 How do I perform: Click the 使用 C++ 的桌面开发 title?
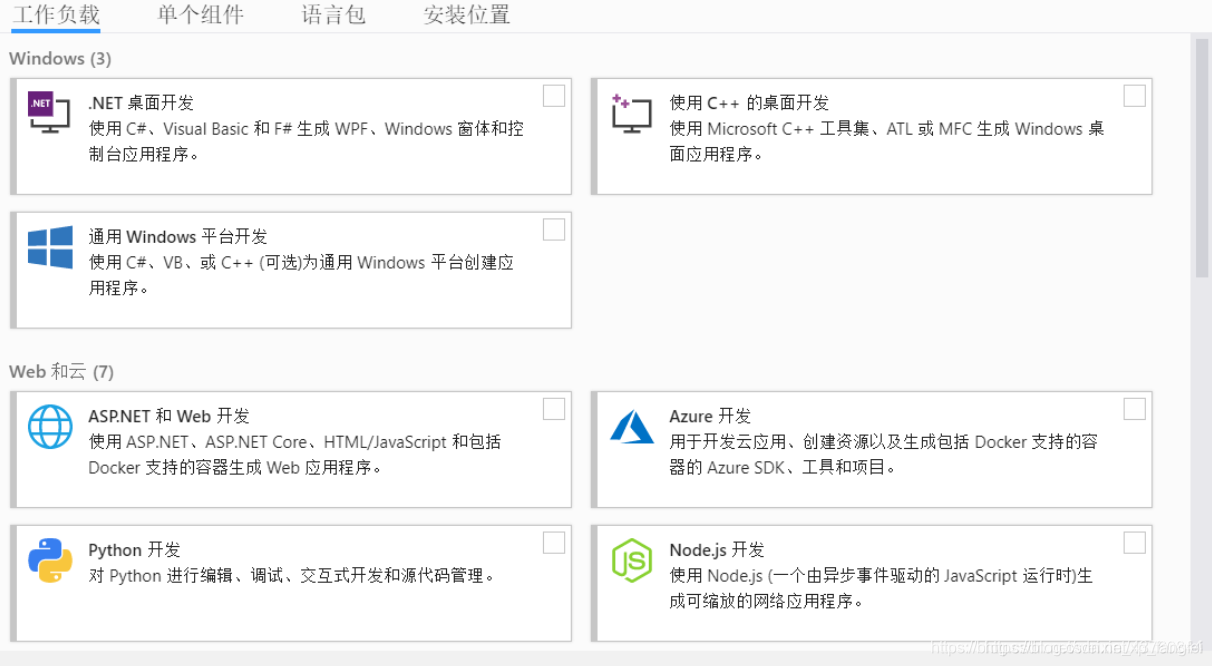click(749, 102)
